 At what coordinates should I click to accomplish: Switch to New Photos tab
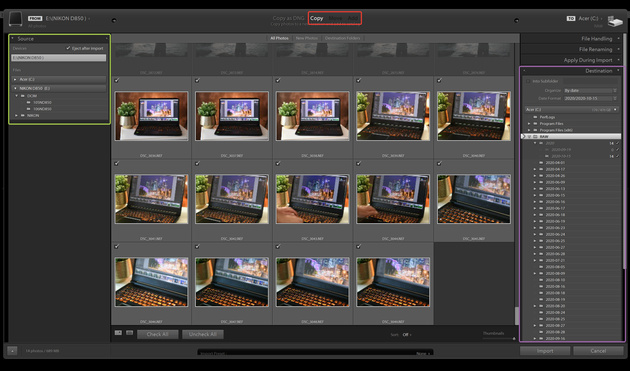[307, 38]
